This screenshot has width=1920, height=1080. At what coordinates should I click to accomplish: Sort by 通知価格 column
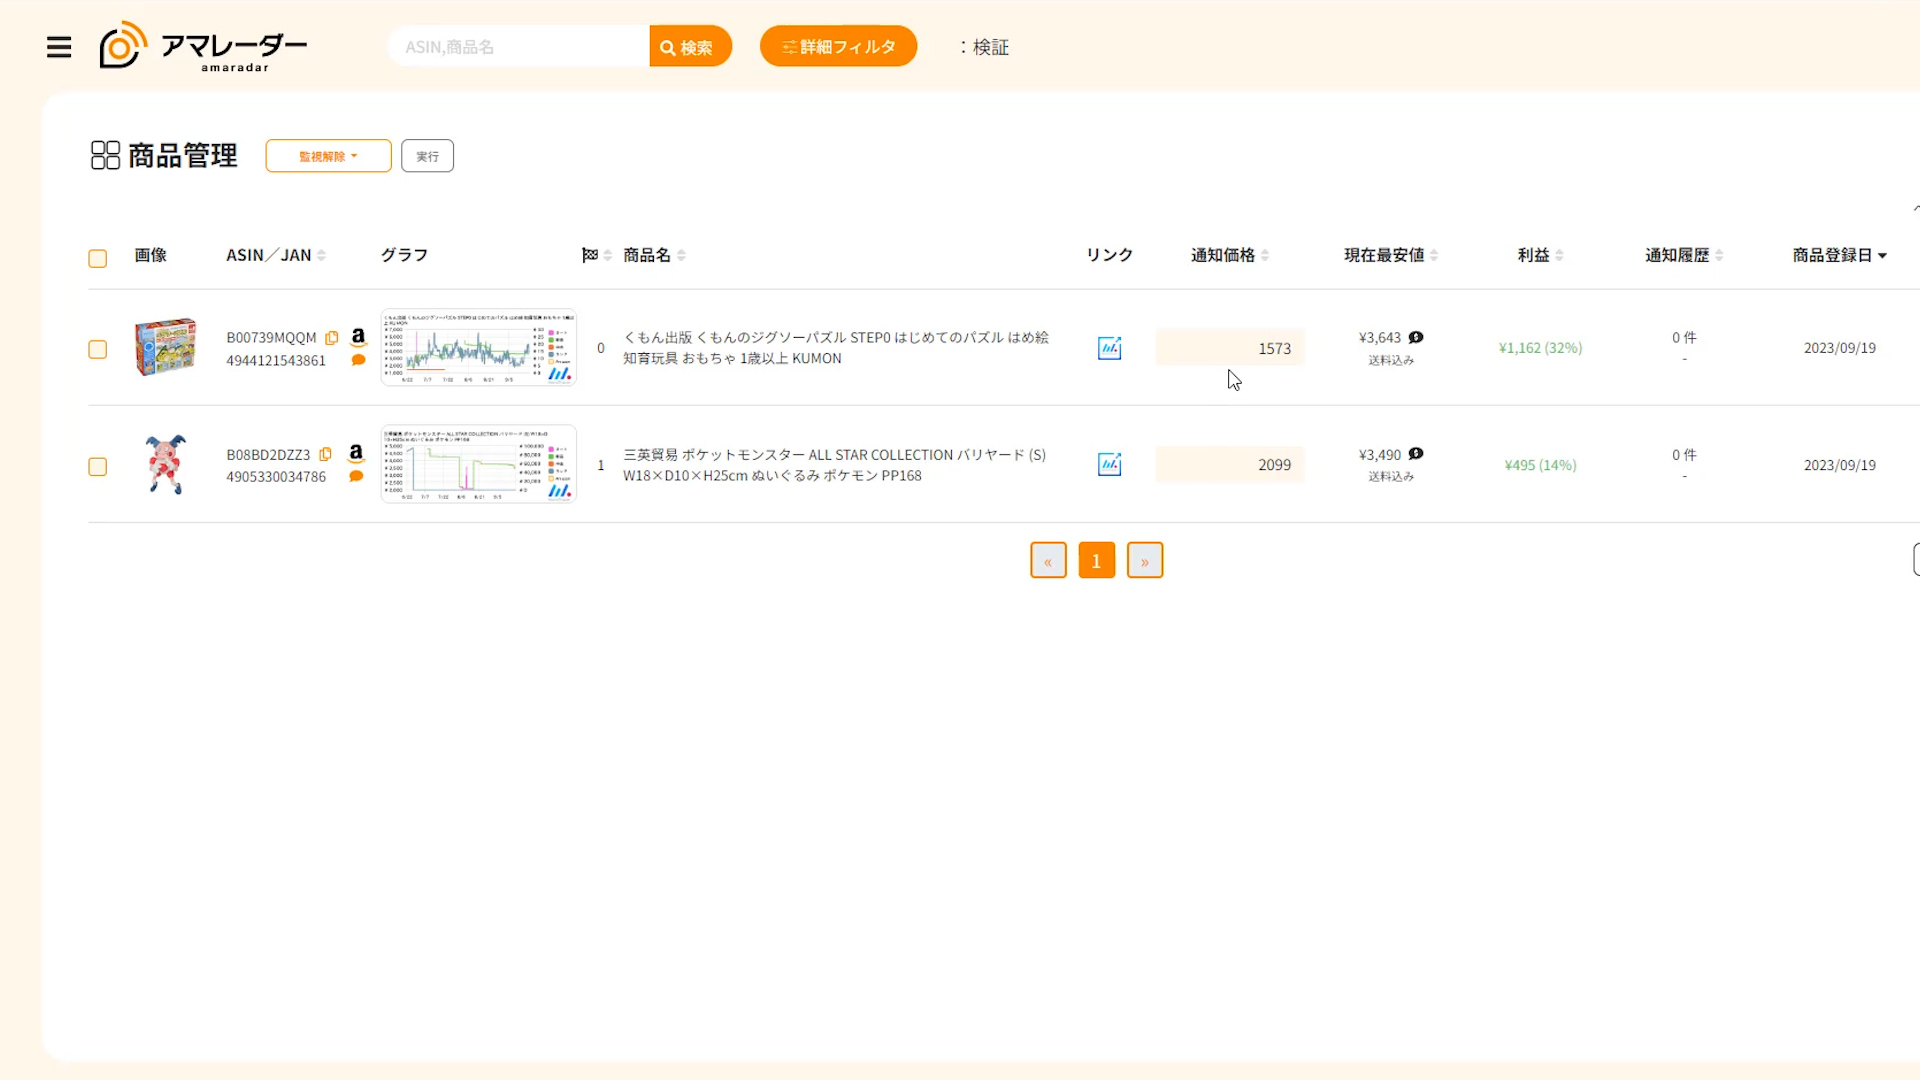click(x=1229, y=255)
